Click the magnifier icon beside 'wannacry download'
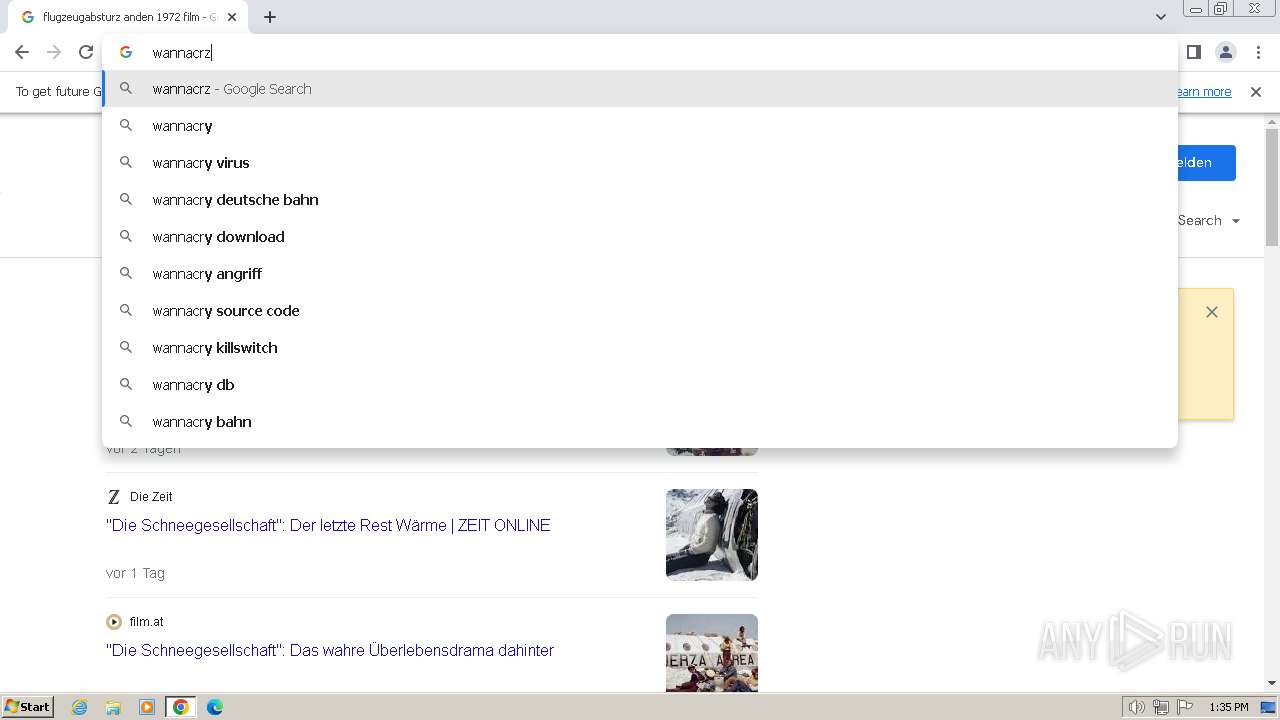1280x720 pixels. tap(126, 236)
